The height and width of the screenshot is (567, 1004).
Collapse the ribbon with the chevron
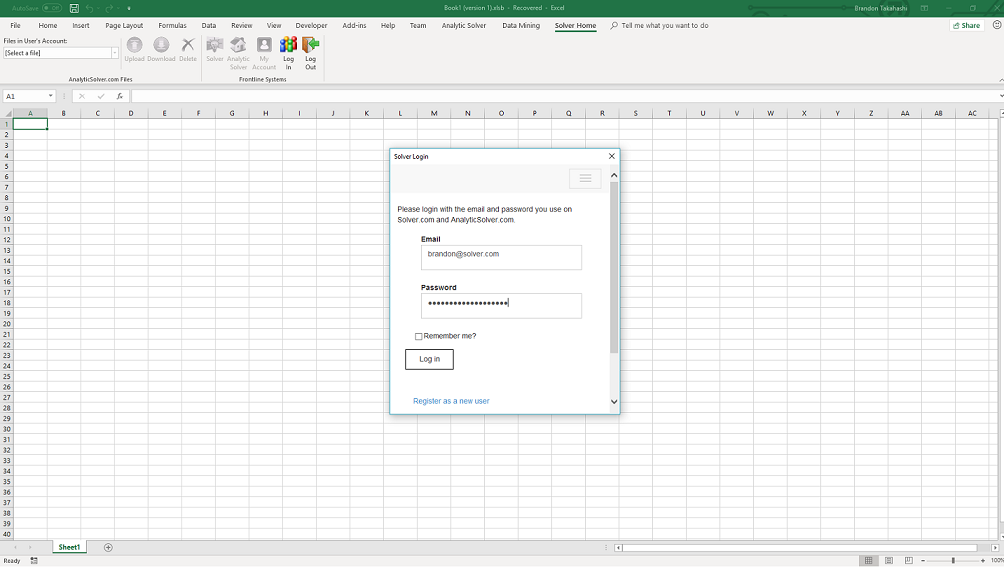tap(1000, 79)
